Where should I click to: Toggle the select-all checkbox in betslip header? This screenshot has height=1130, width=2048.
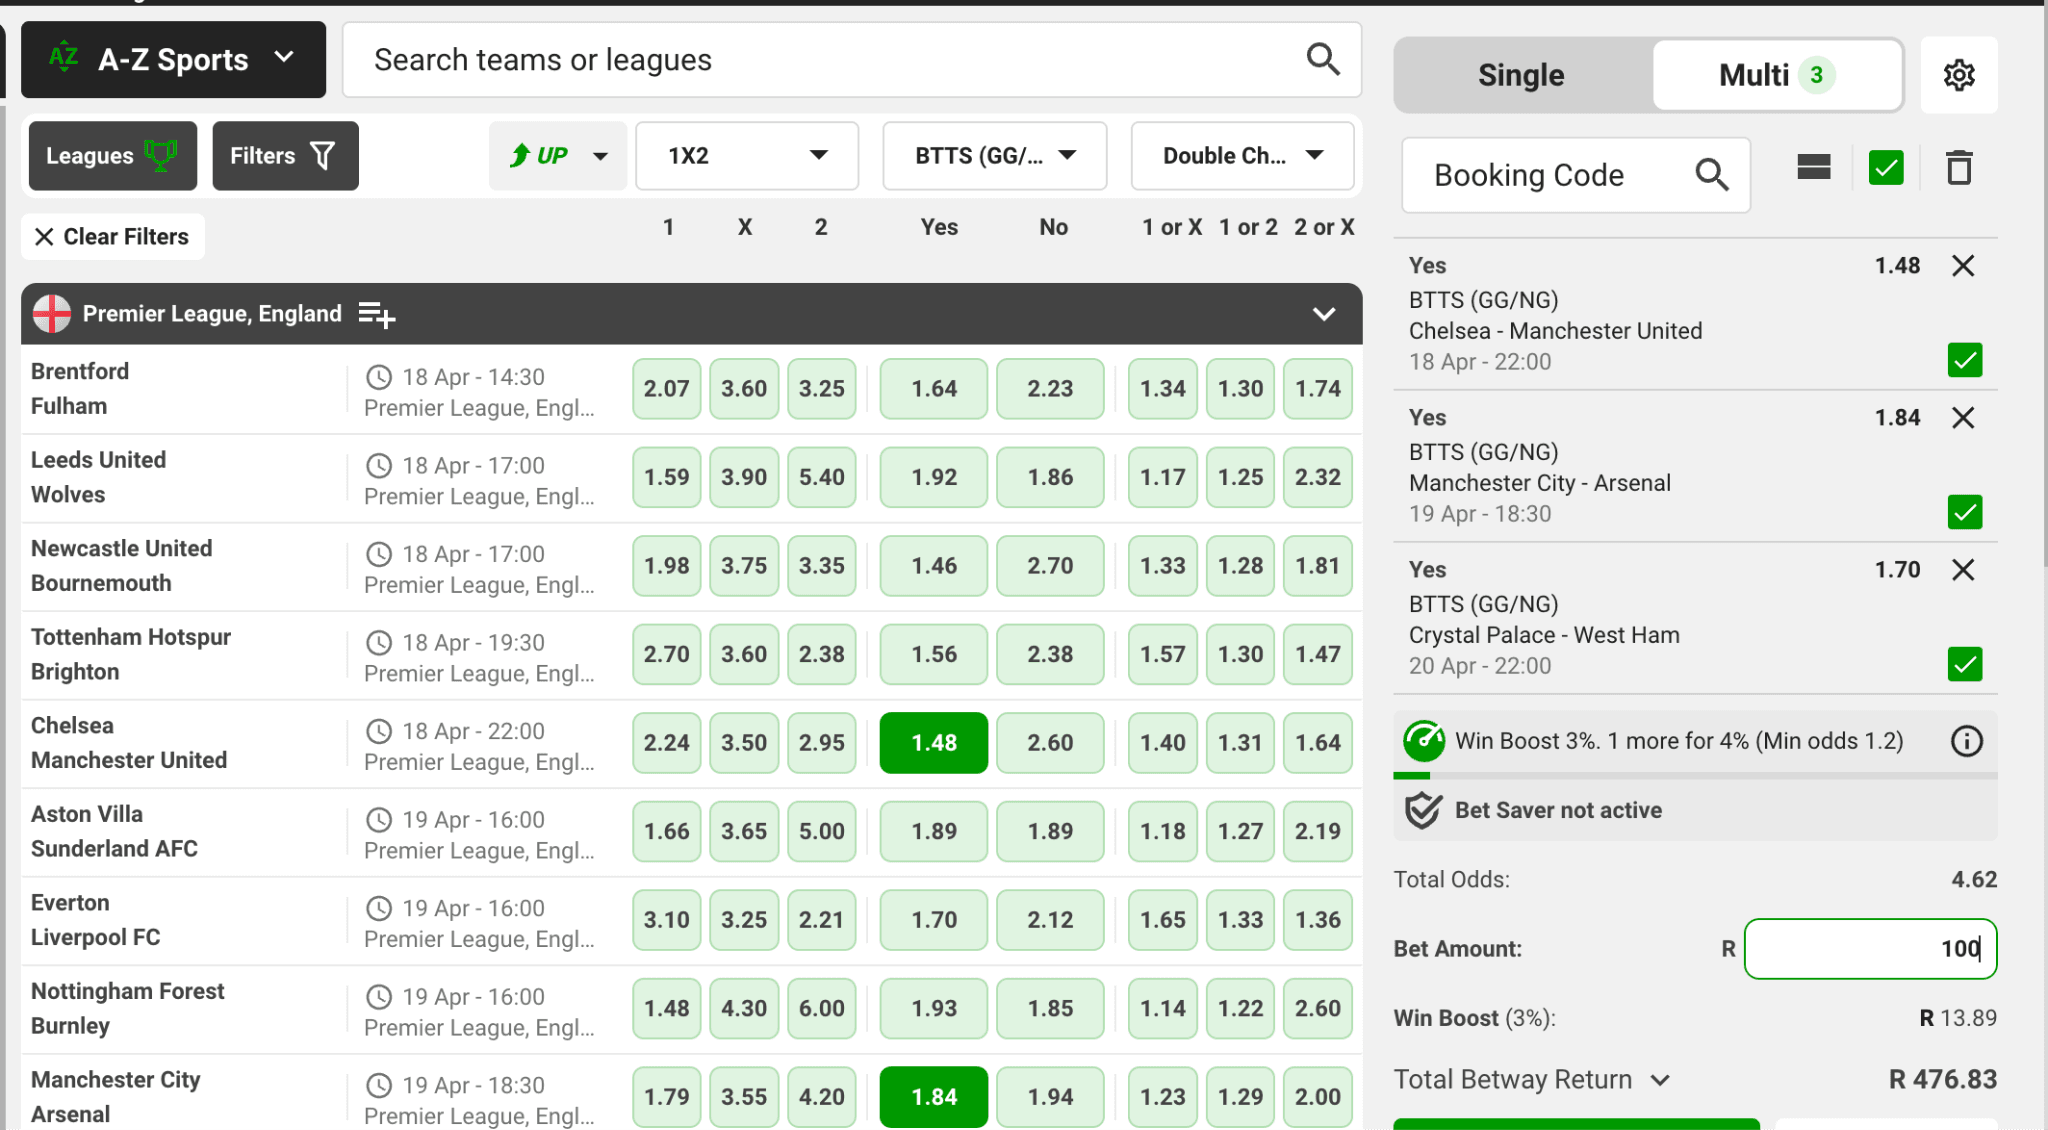coord(1886,168)
